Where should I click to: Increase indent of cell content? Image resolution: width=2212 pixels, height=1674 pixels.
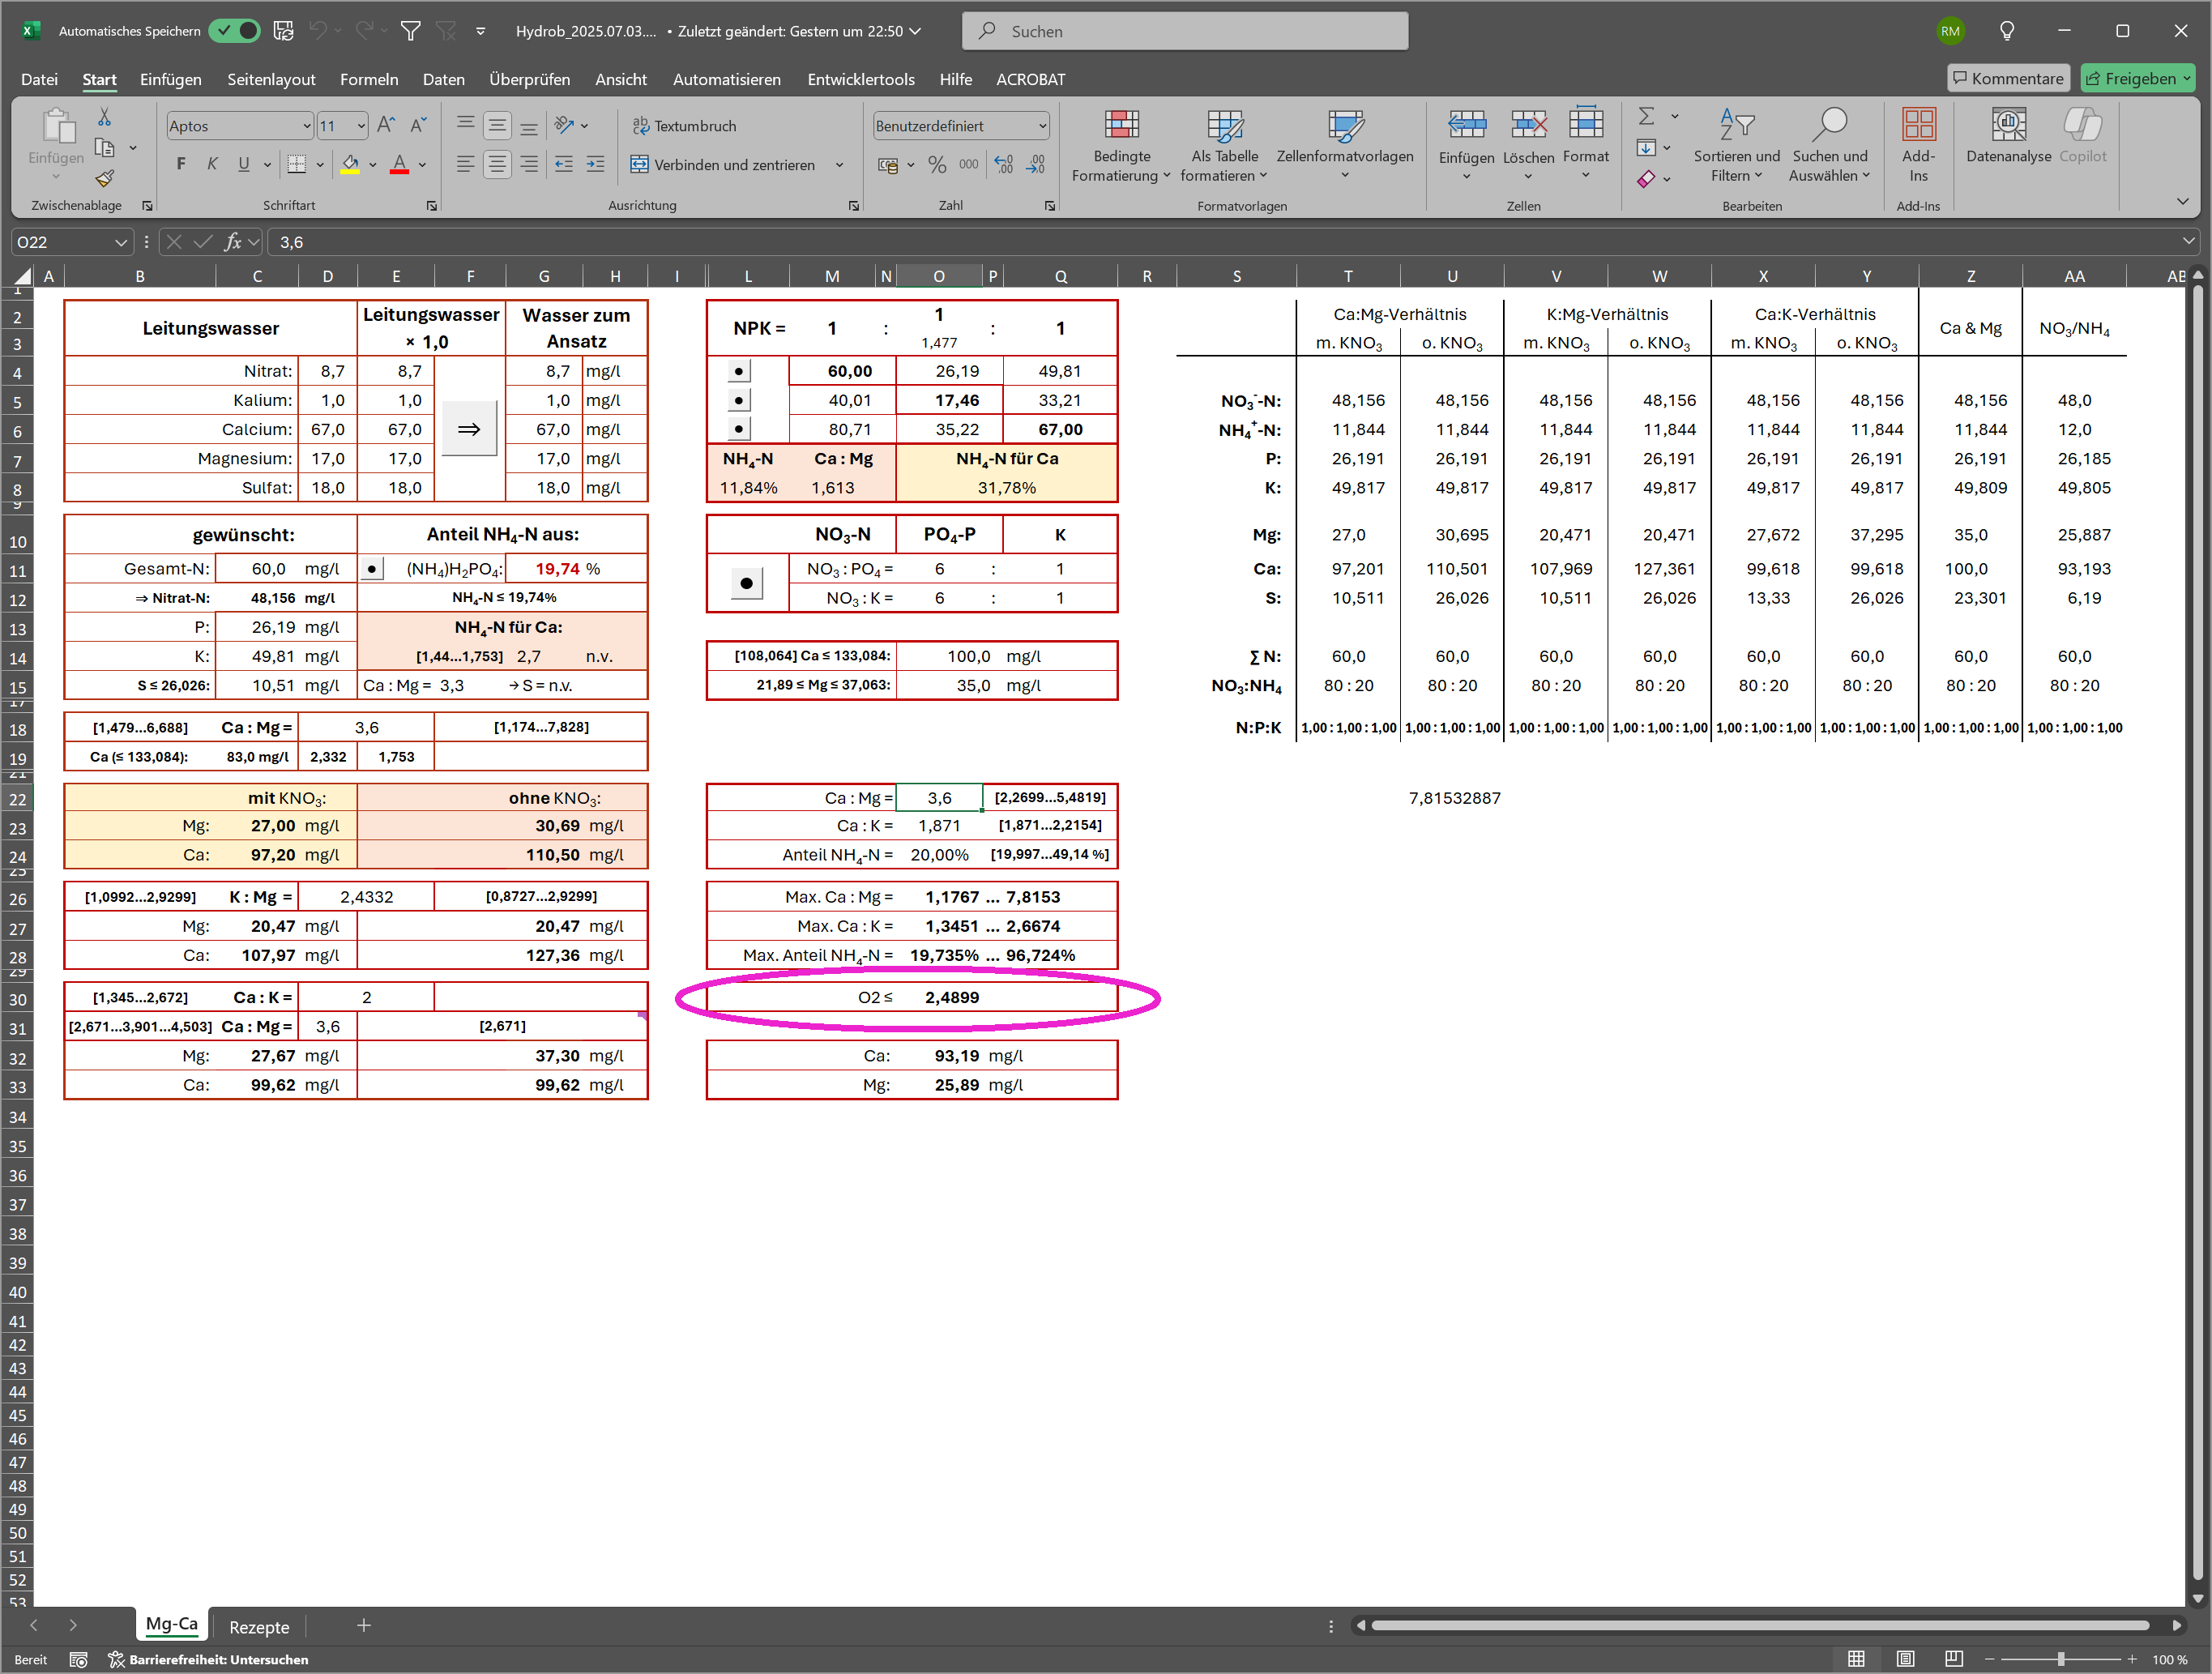[x=596, y=164]
